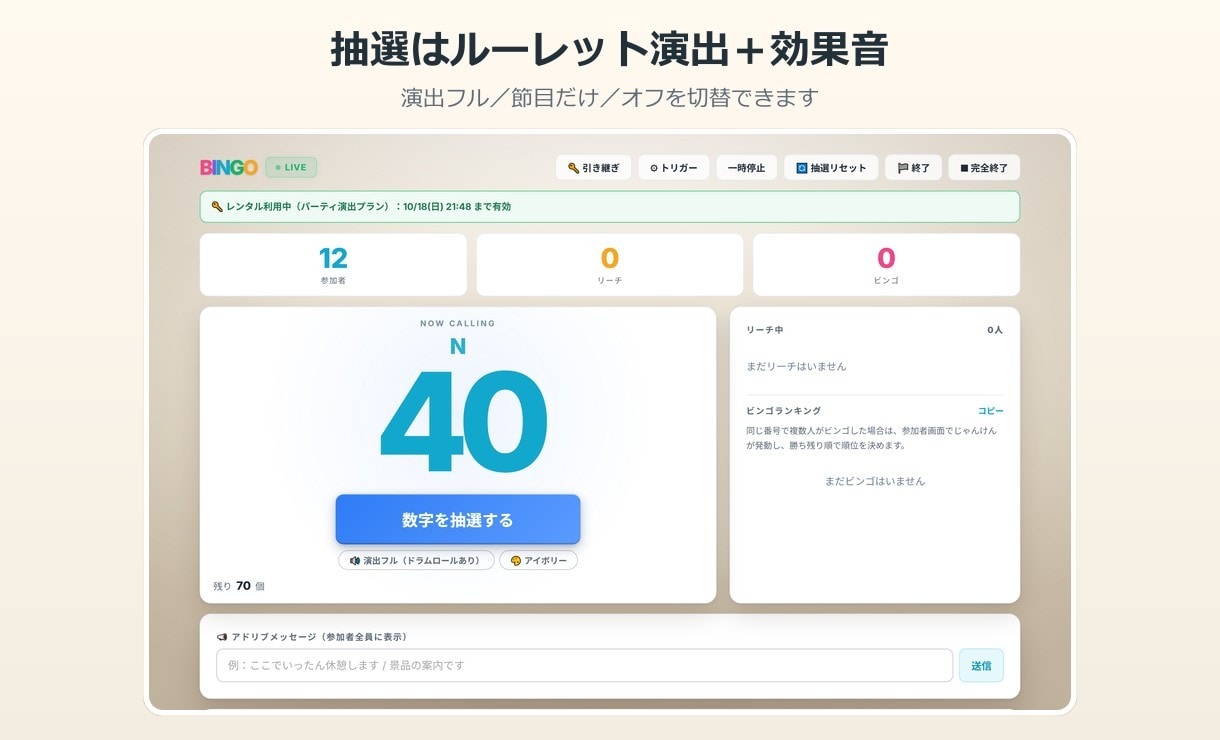
Task: Click the flag icon in 終了 button
Action: coord(903,168)
